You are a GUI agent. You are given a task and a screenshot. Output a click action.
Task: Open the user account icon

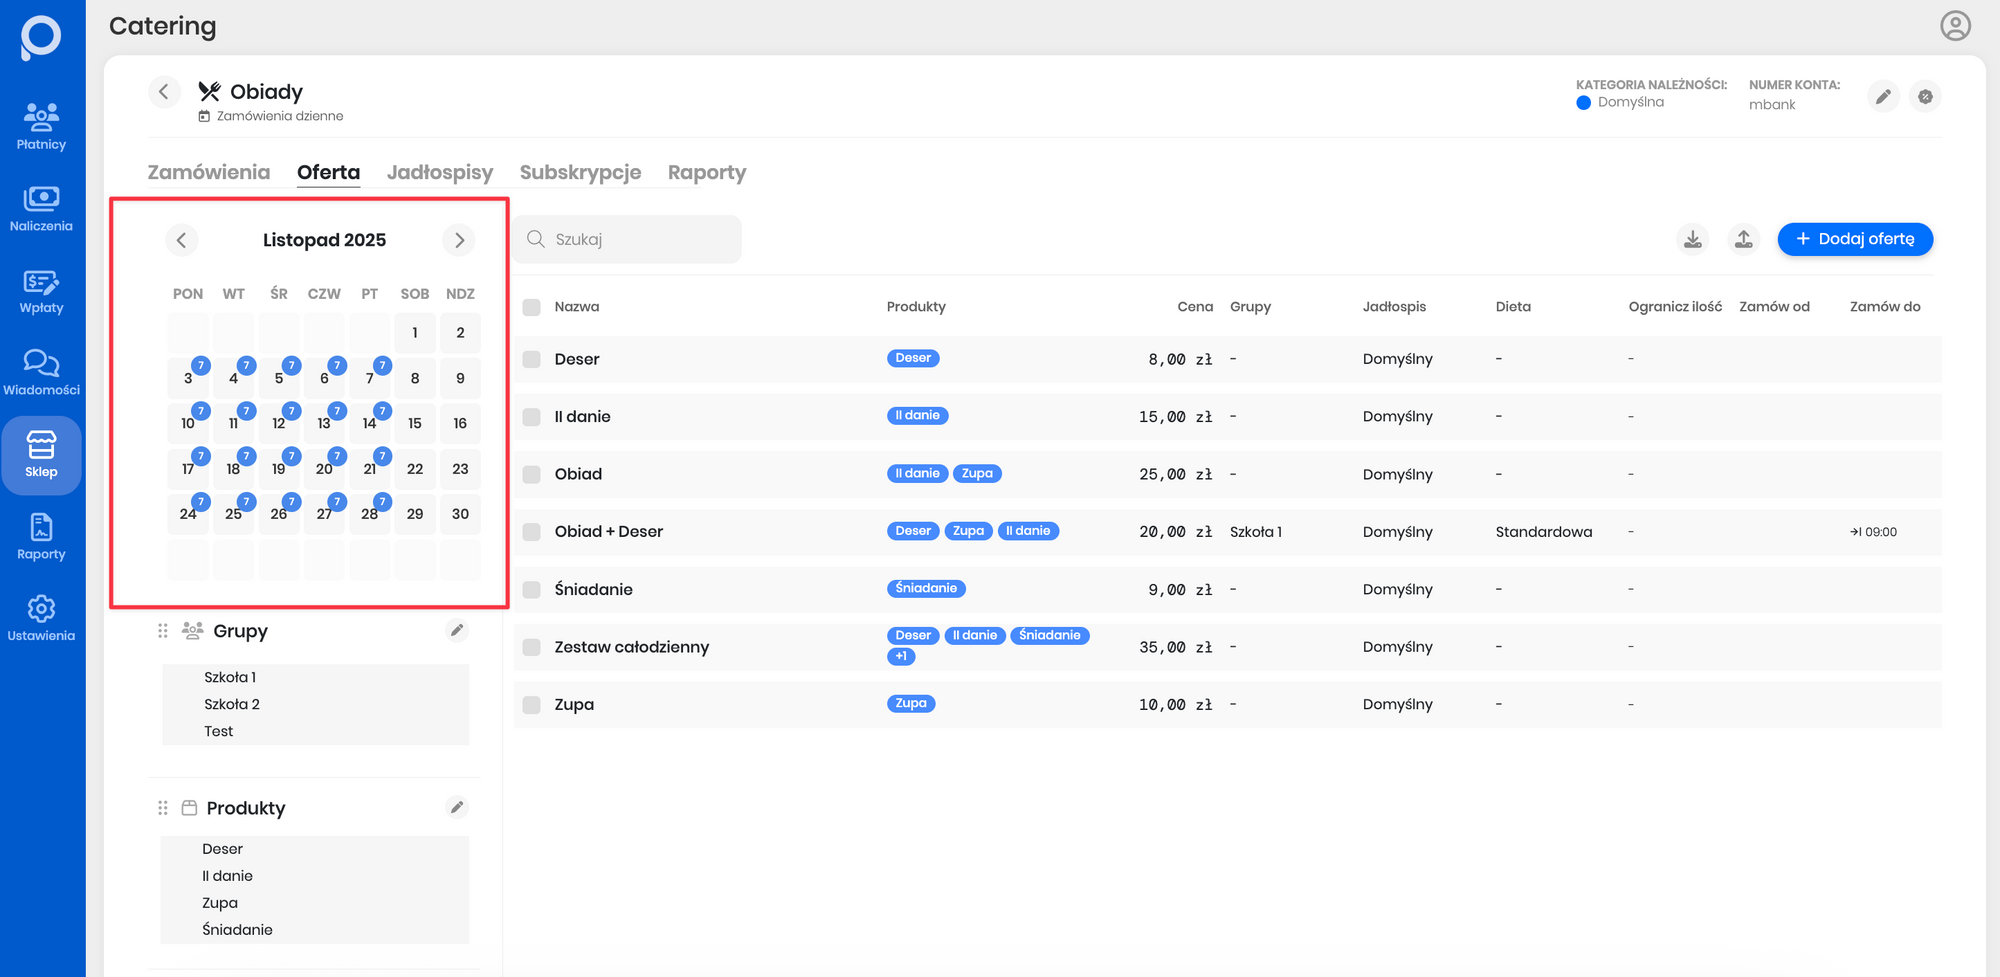pyautogui.click(x=1955, y=26)
